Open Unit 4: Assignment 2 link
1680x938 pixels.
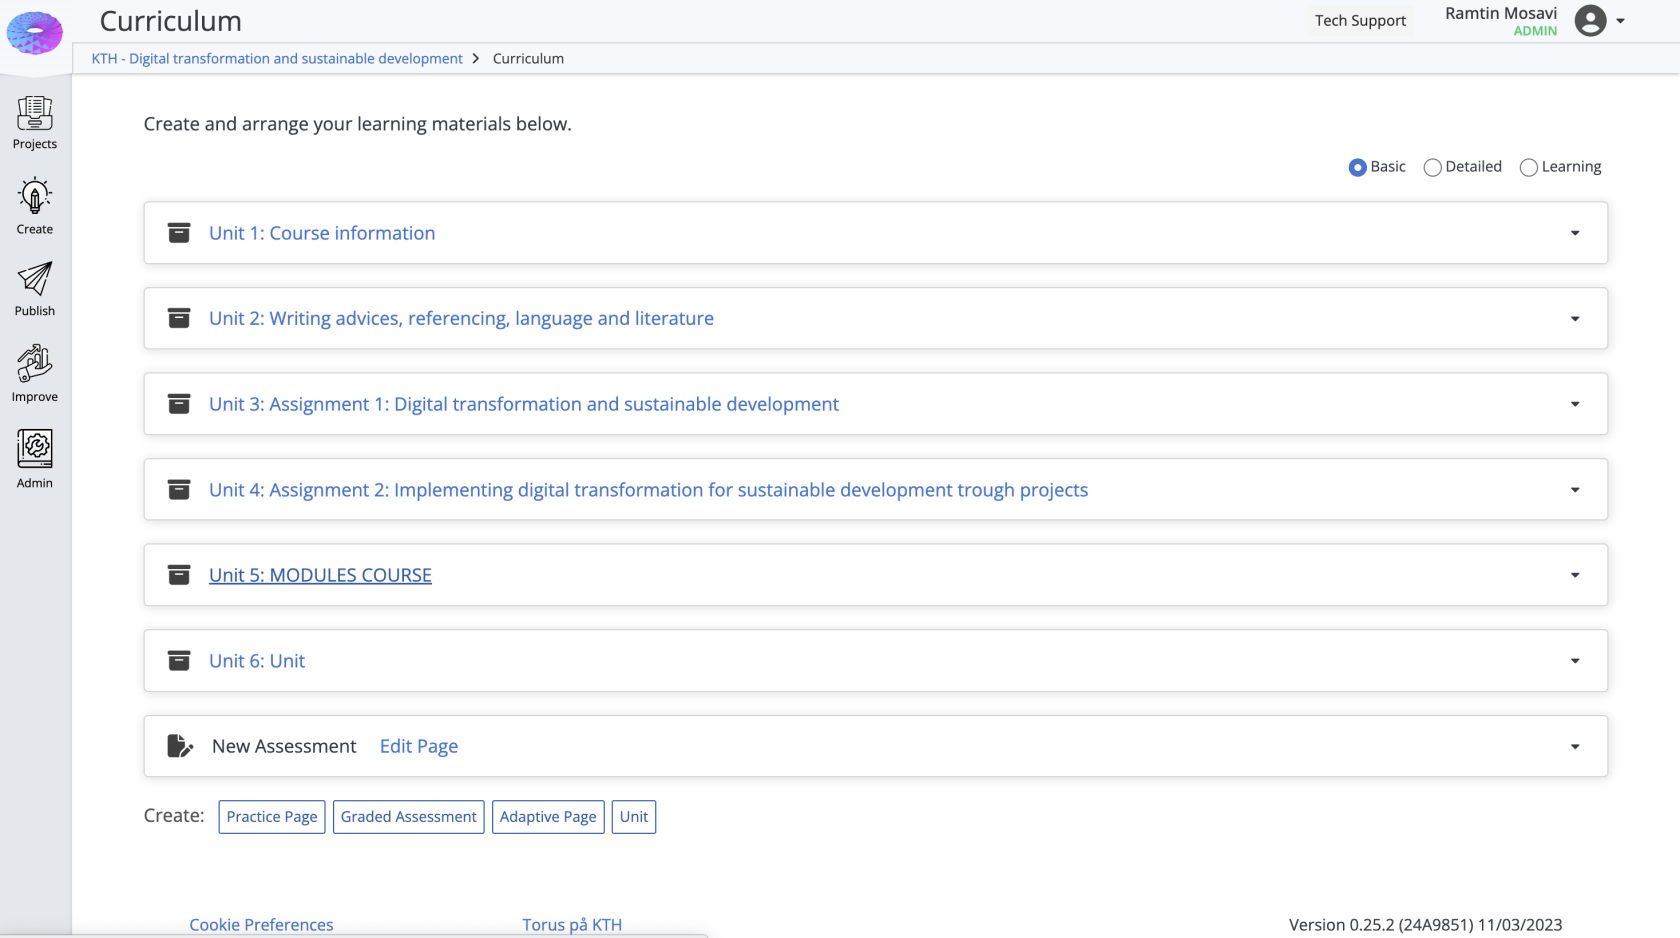(648, 490)
